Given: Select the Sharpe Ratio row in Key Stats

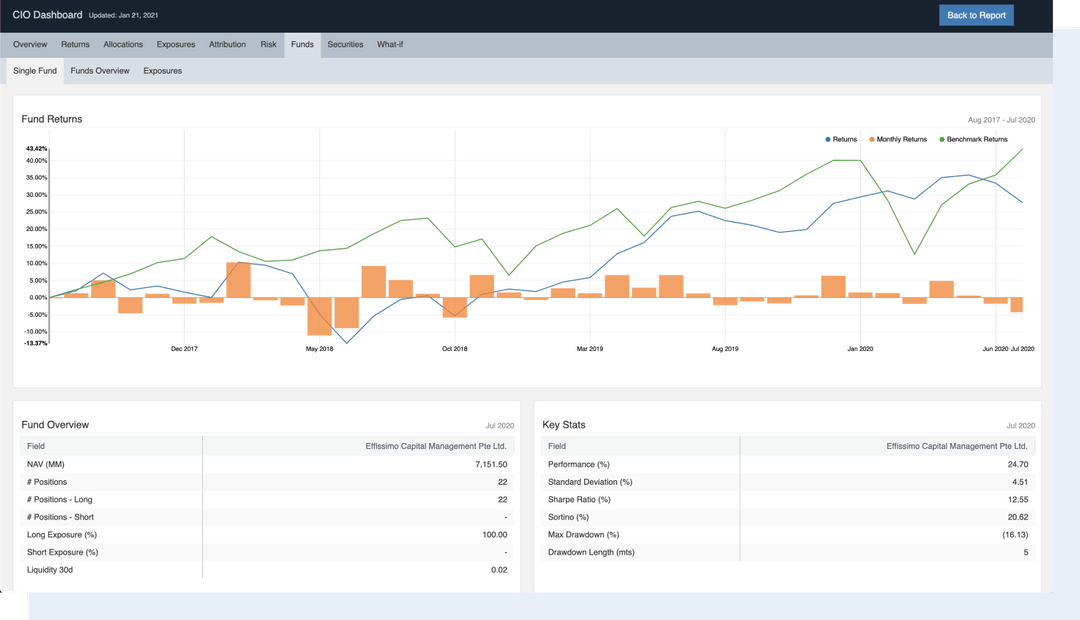Looking at the screenshot, I should tap(790, 499).
